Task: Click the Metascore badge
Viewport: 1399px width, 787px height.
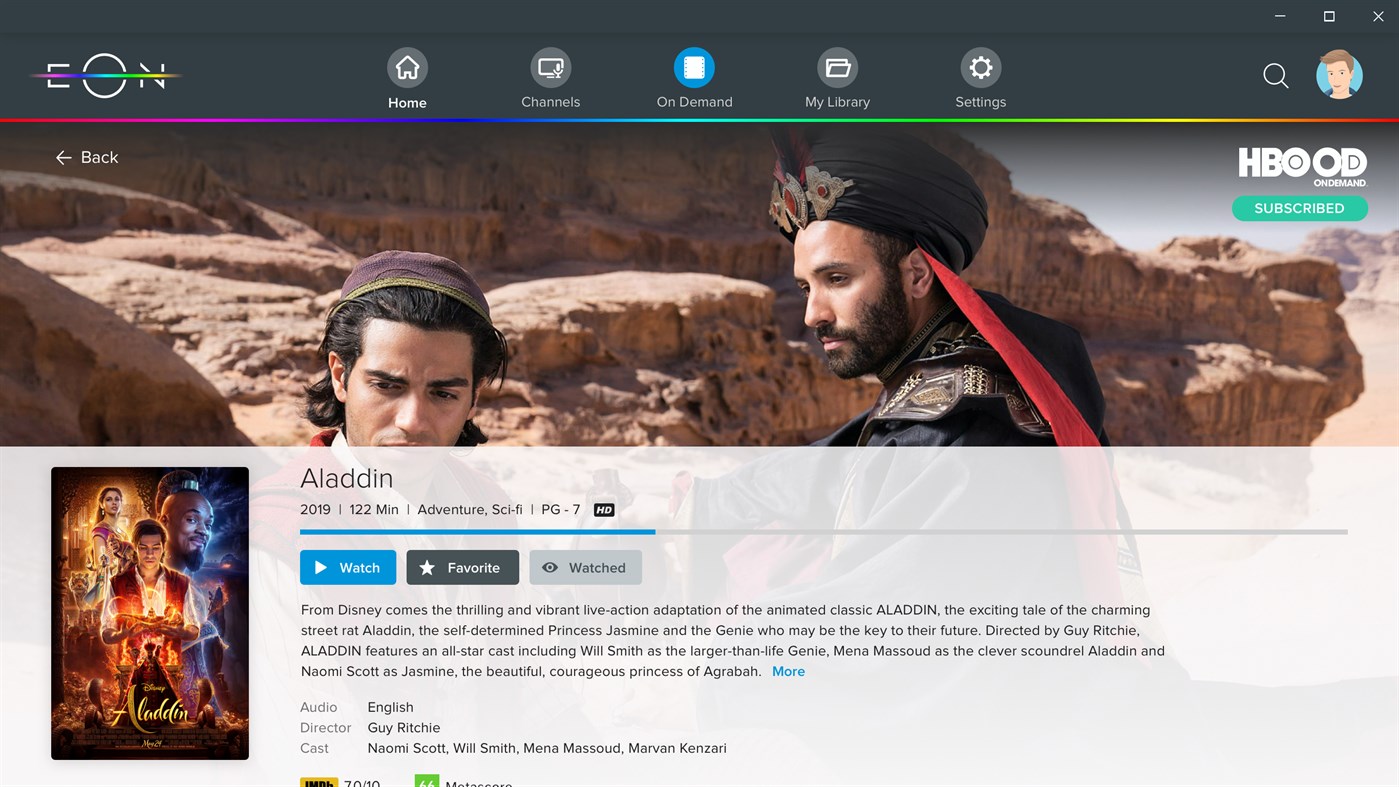Action: coord(427,784)
